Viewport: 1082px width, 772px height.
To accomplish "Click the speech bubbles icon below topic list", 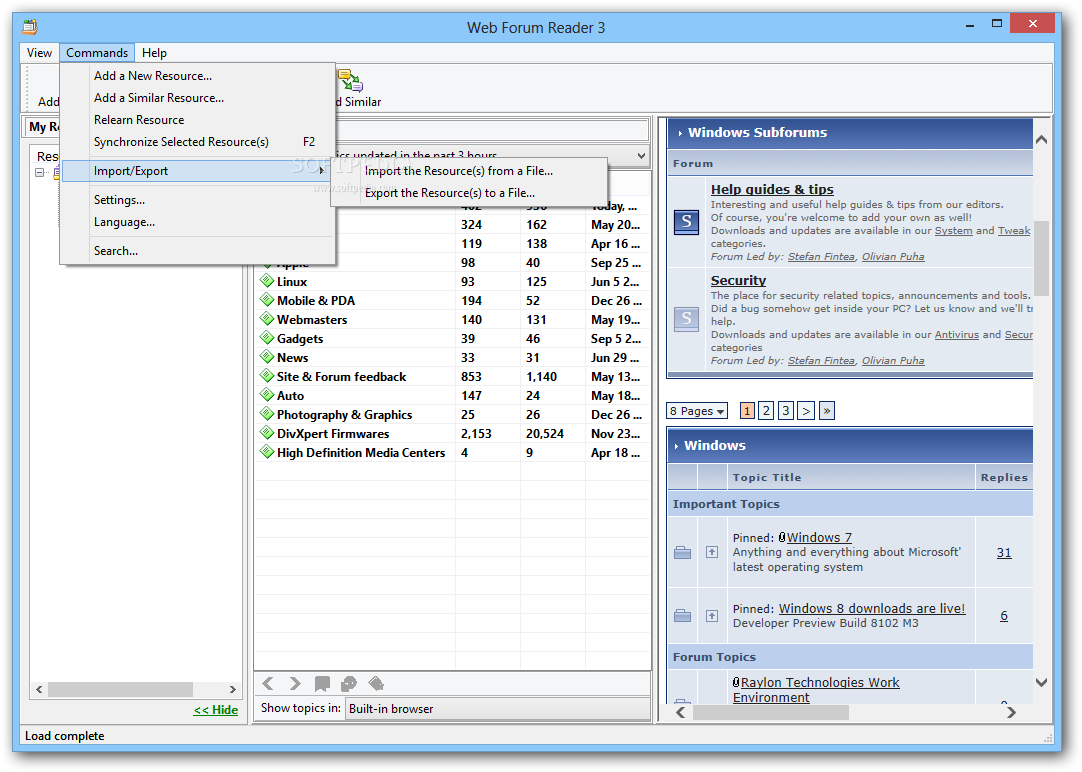I will (348, 683).
